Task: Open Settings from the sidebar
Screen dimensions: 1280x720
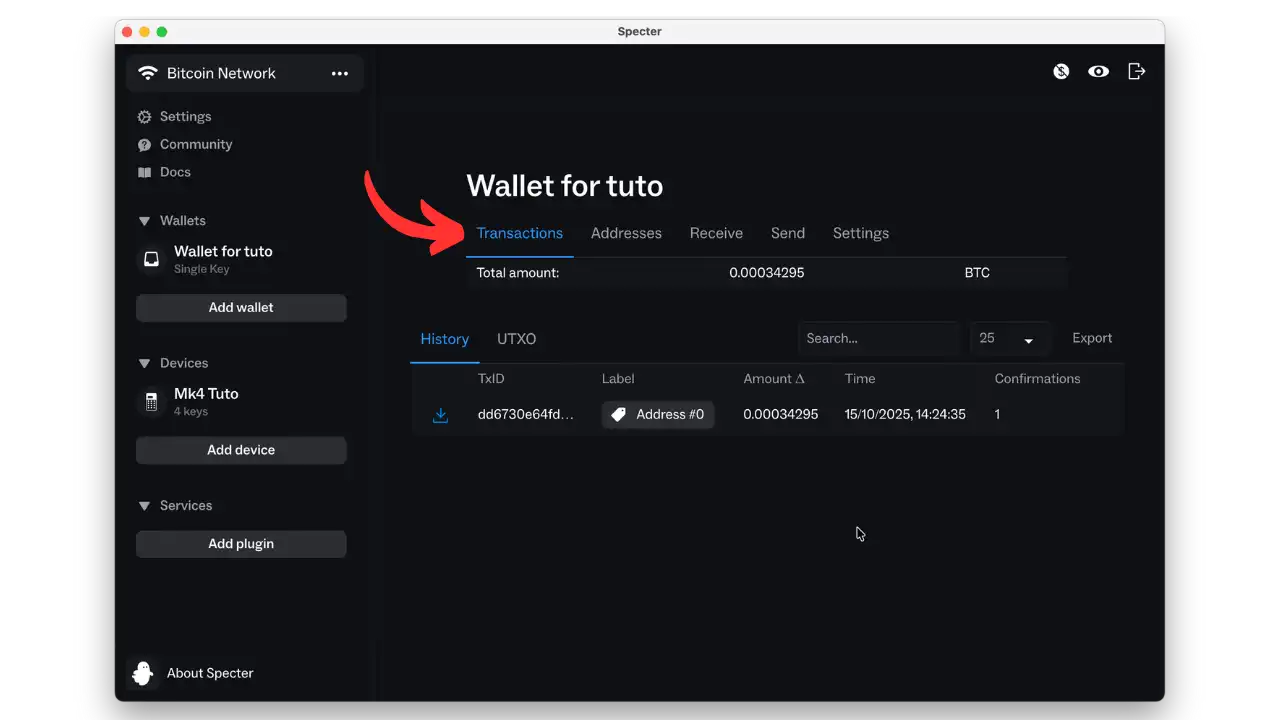Action: [186, 116]
